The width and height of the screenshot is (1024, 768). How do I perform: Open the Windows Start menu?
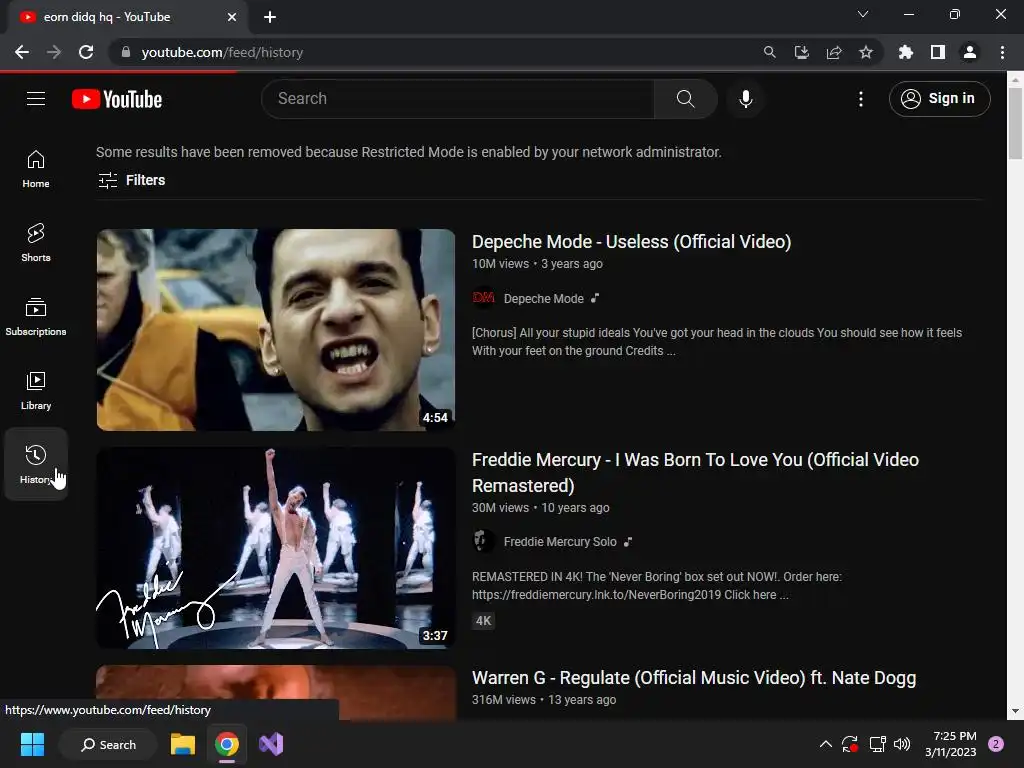coord(32,744)
